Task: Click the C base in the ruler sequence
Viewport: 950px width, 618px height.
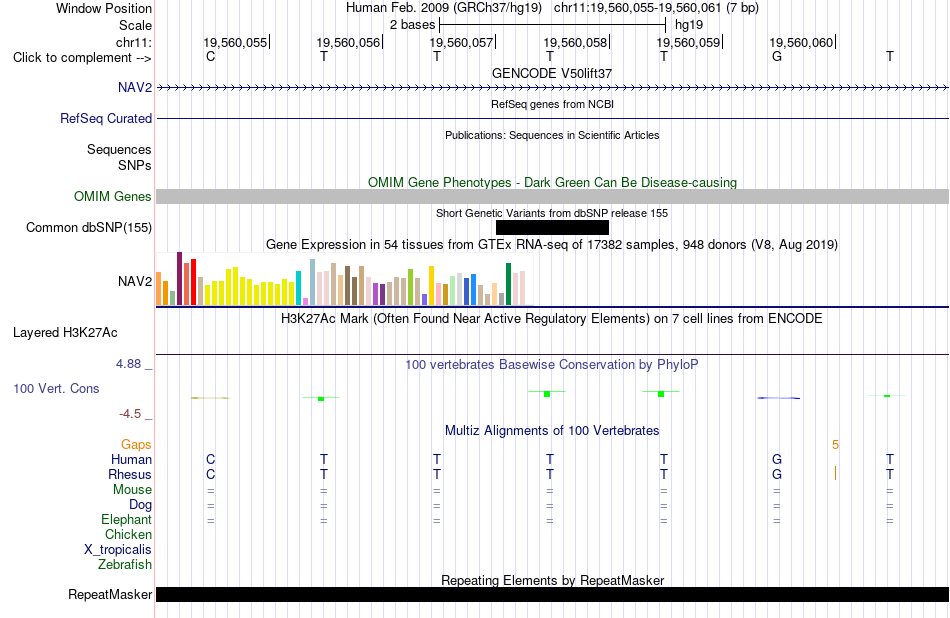Action: point(210,56)
